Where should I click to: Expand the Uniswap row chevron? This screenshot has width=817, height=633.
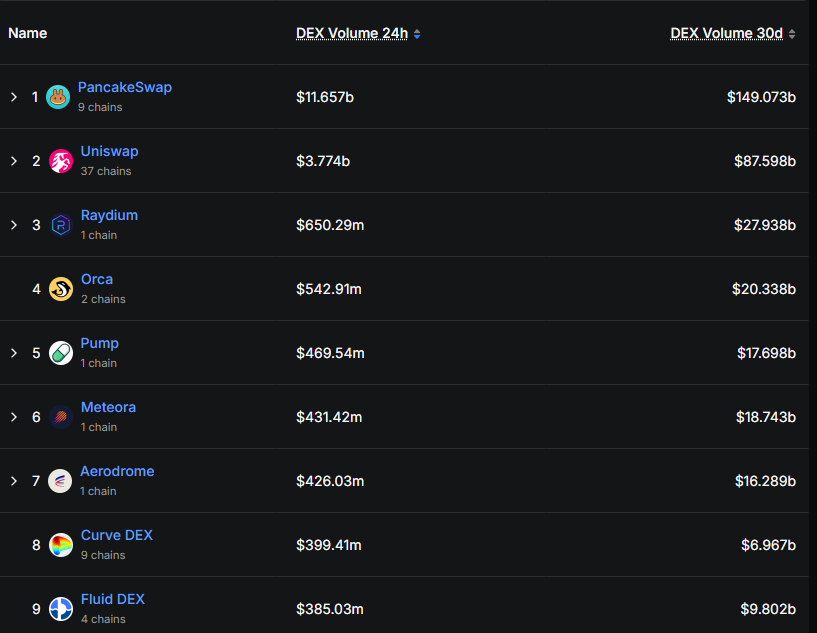tap(14, 161)
